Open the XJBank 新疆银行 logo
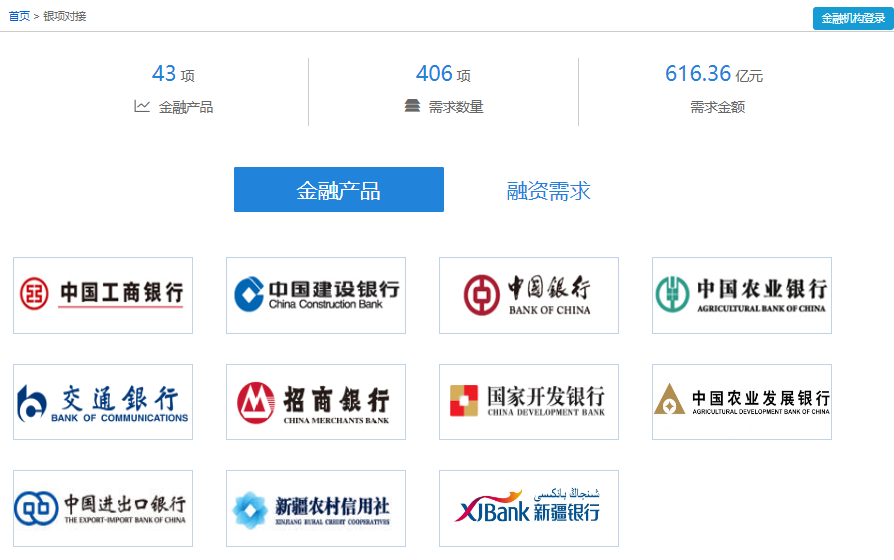 [x=529, y=508]
